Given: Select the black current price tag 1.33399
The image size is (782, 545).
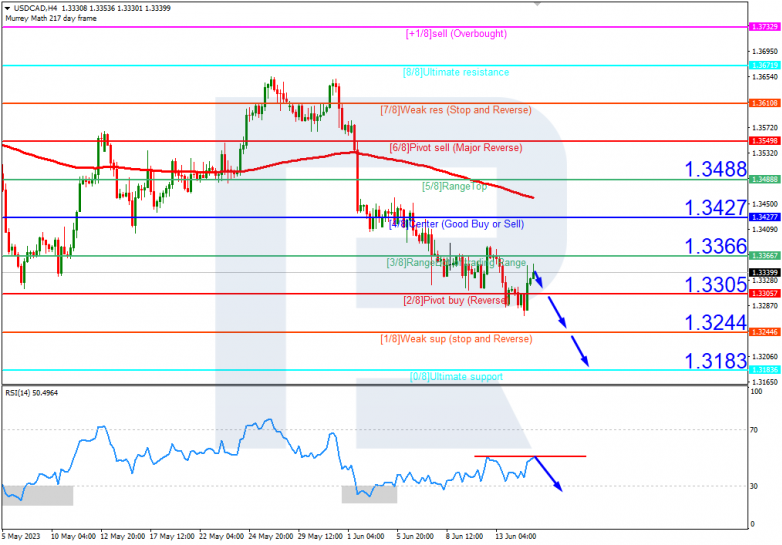Looking at the screenshot, I should [x=765, y=273].
